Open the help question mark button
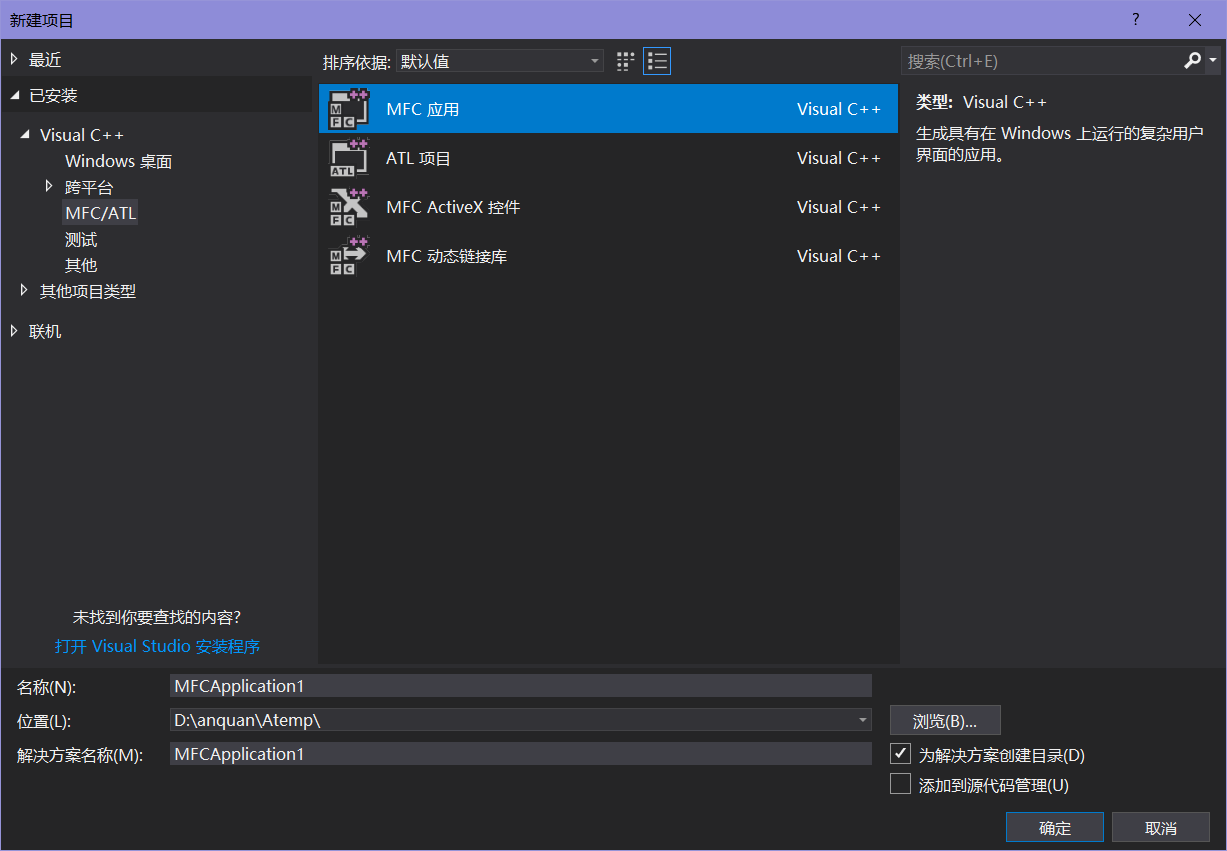The image size is (1227, 851). coord(1136,20)
